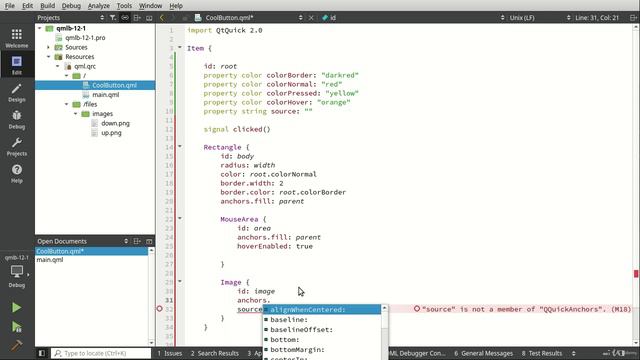Open the Tools menu
640x360 pixels.
point(124,6)
